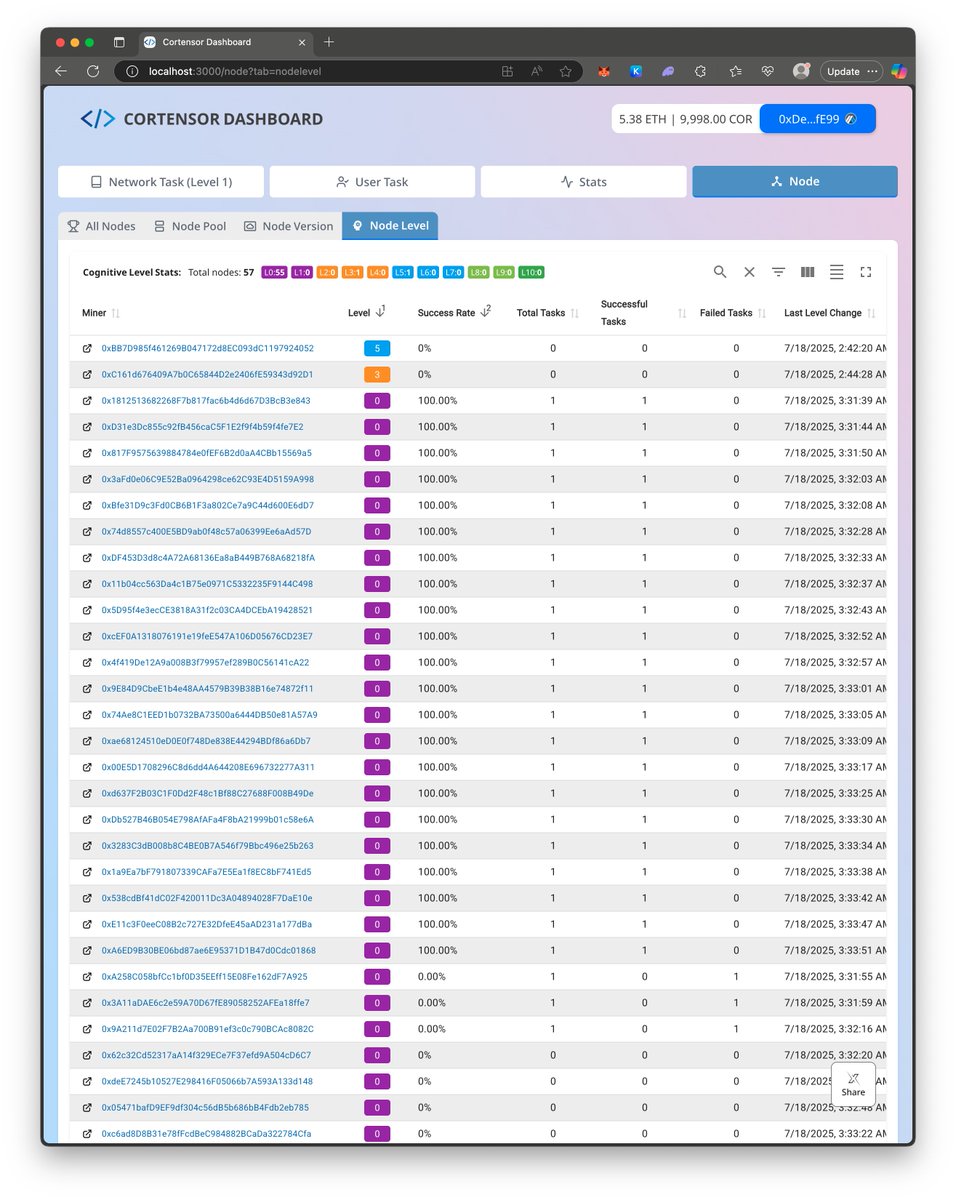The image size is (956, 1200).
Task: Sort table by Level column arrow
Action: (x=381, y=313)
